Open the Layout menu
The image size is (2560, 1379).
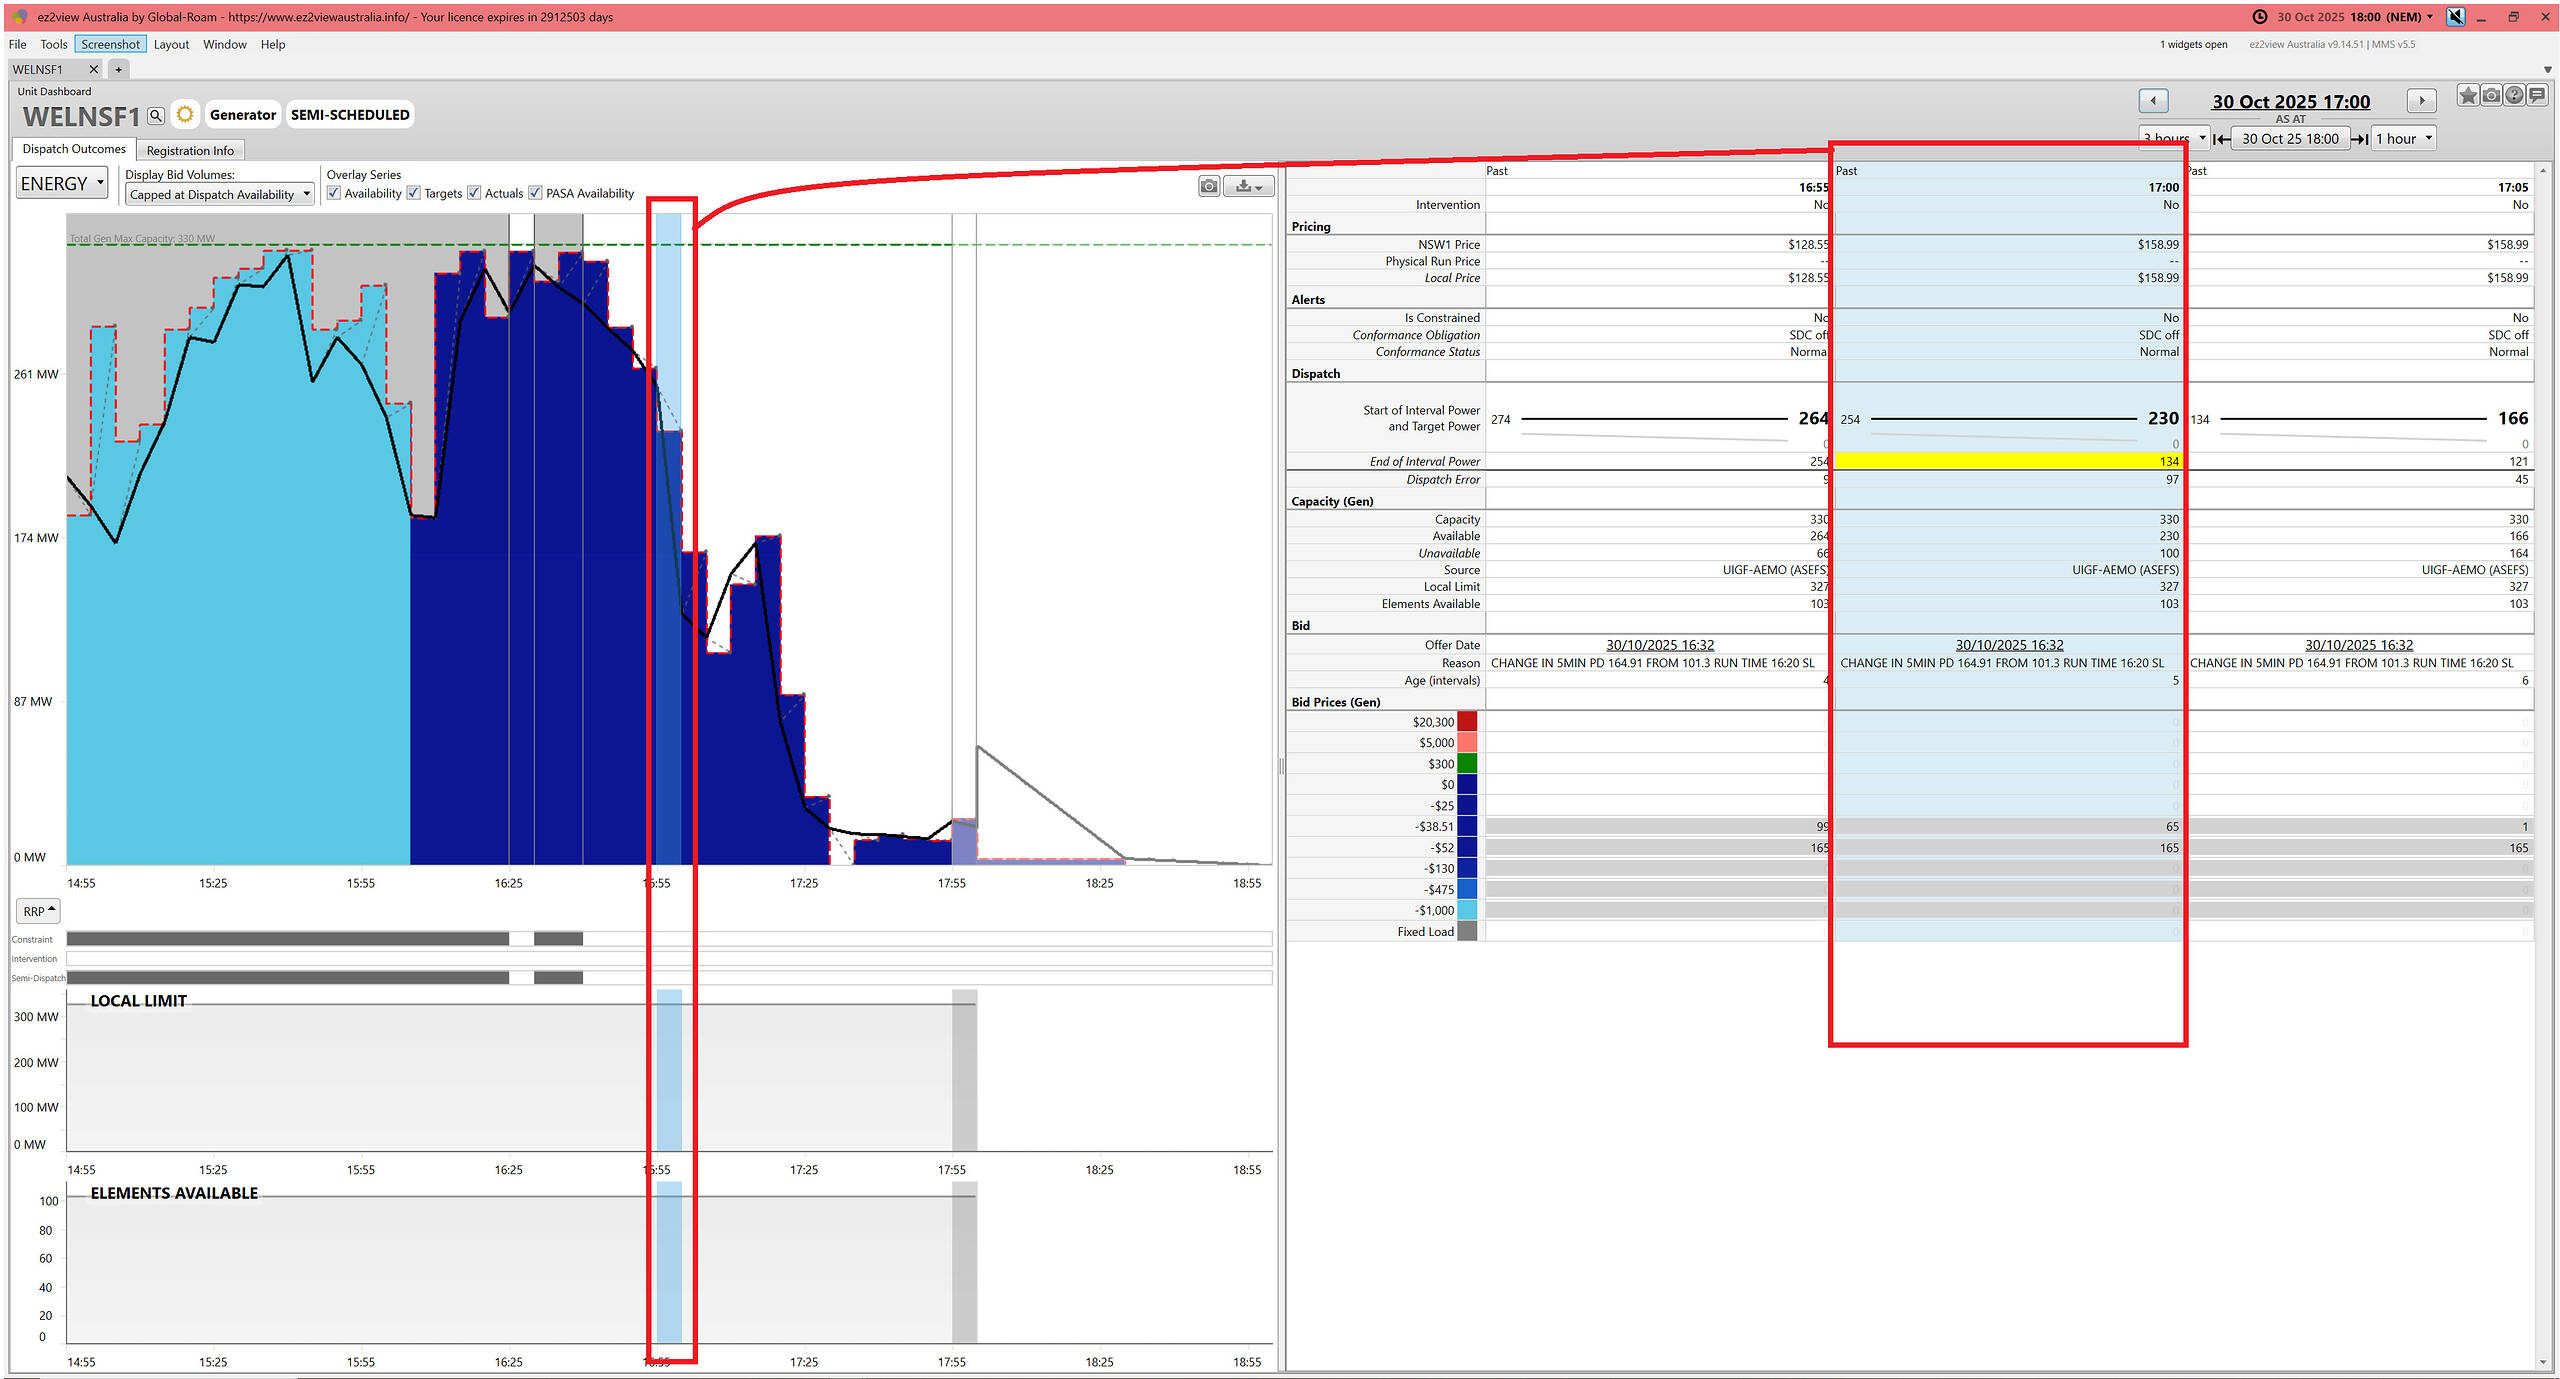pyautogui.click(x=171, y=44)
